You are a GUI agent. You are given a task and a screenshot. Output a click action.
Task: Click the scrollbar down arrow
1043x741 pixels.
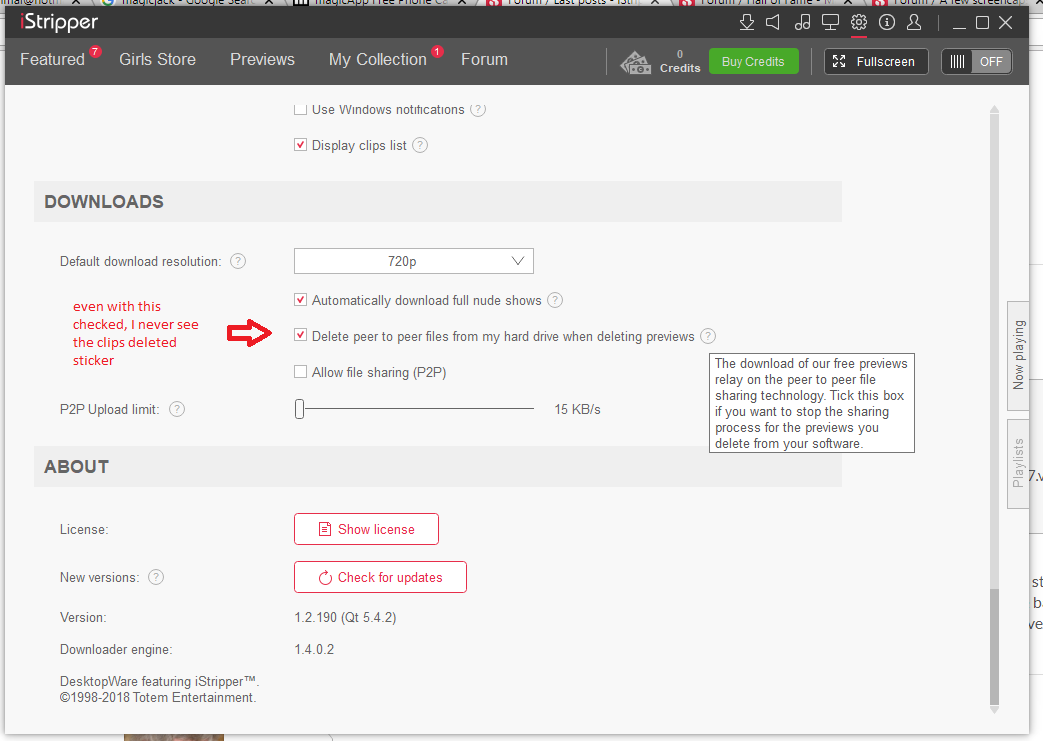(x=994, y=710)
